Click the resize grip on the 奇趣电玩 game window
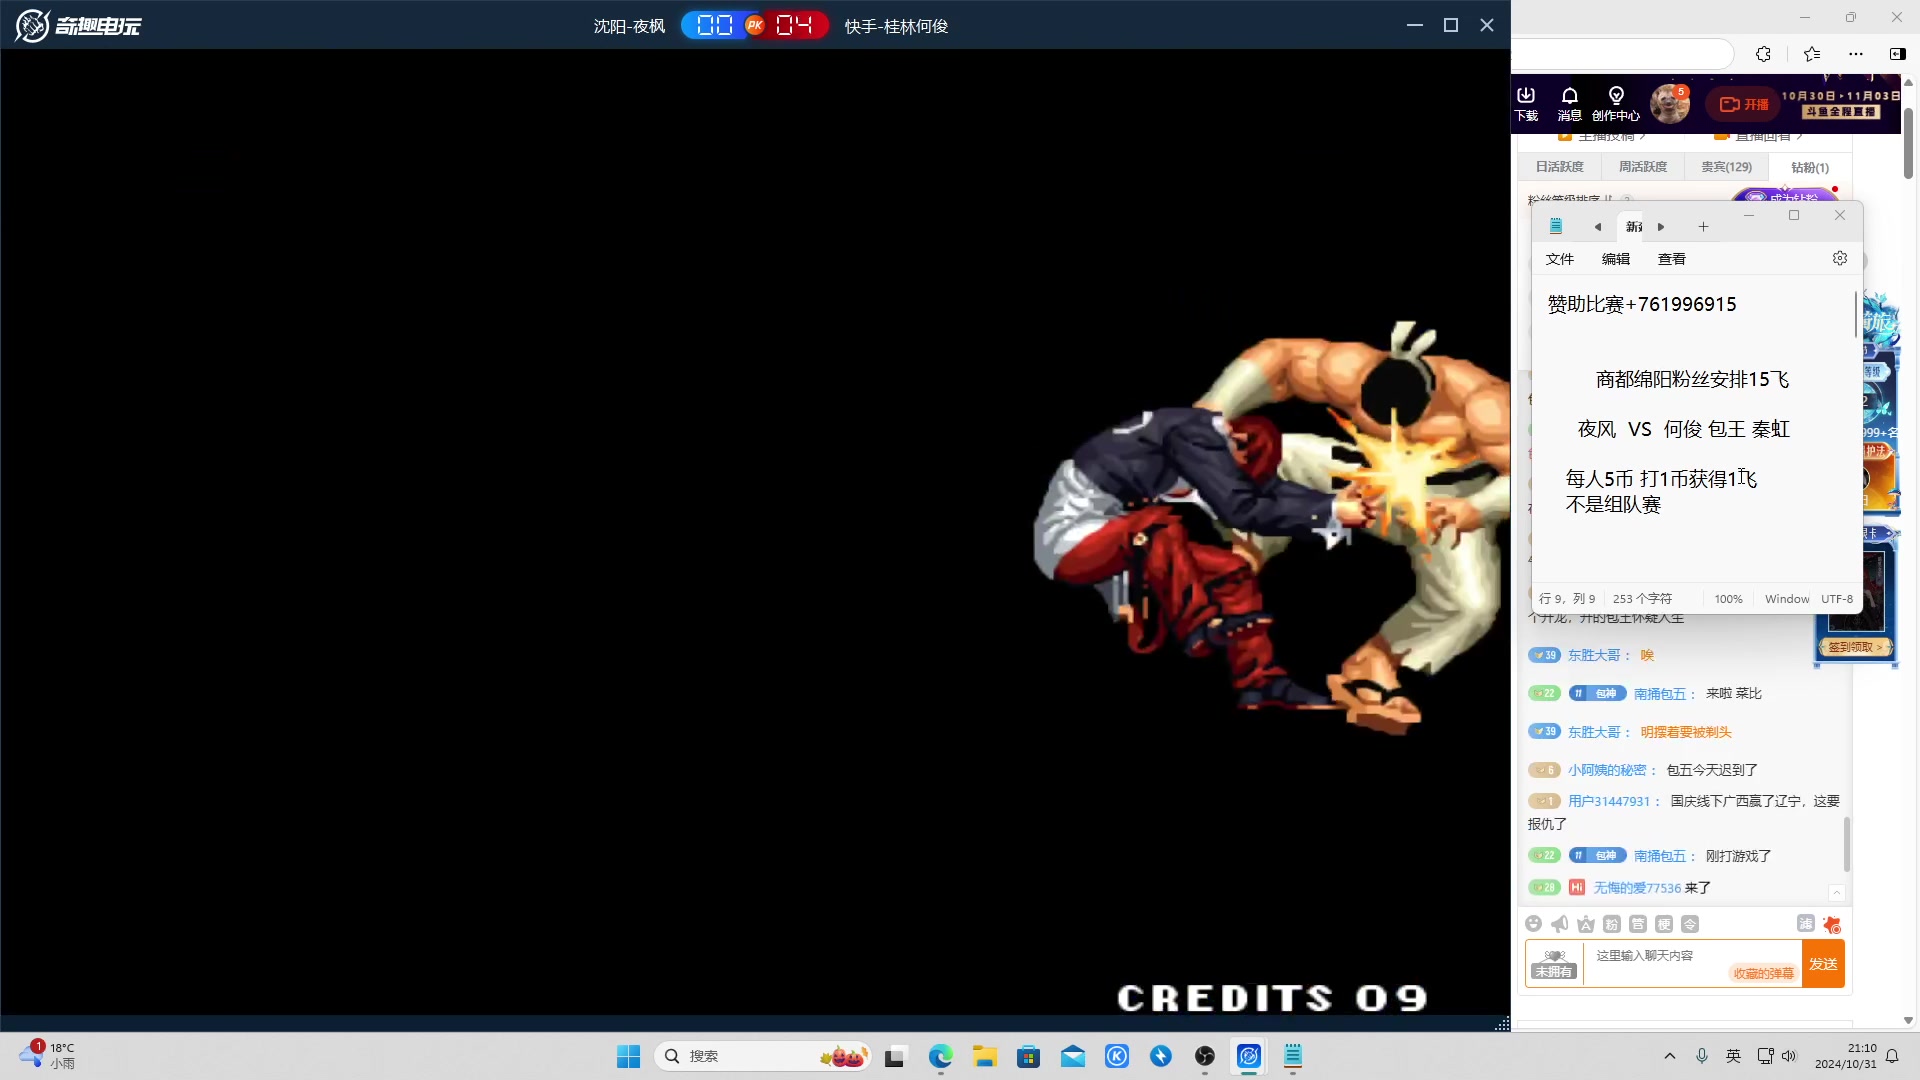The image size is (1920, 1080). coord(1502,1023)
